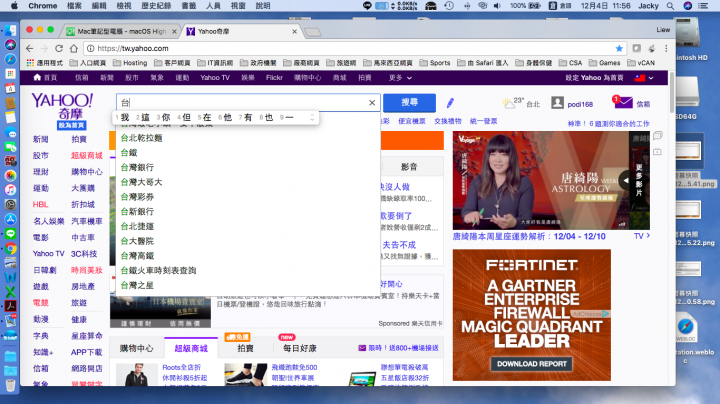Select suggestion 台灣銀行

[137, 167]
